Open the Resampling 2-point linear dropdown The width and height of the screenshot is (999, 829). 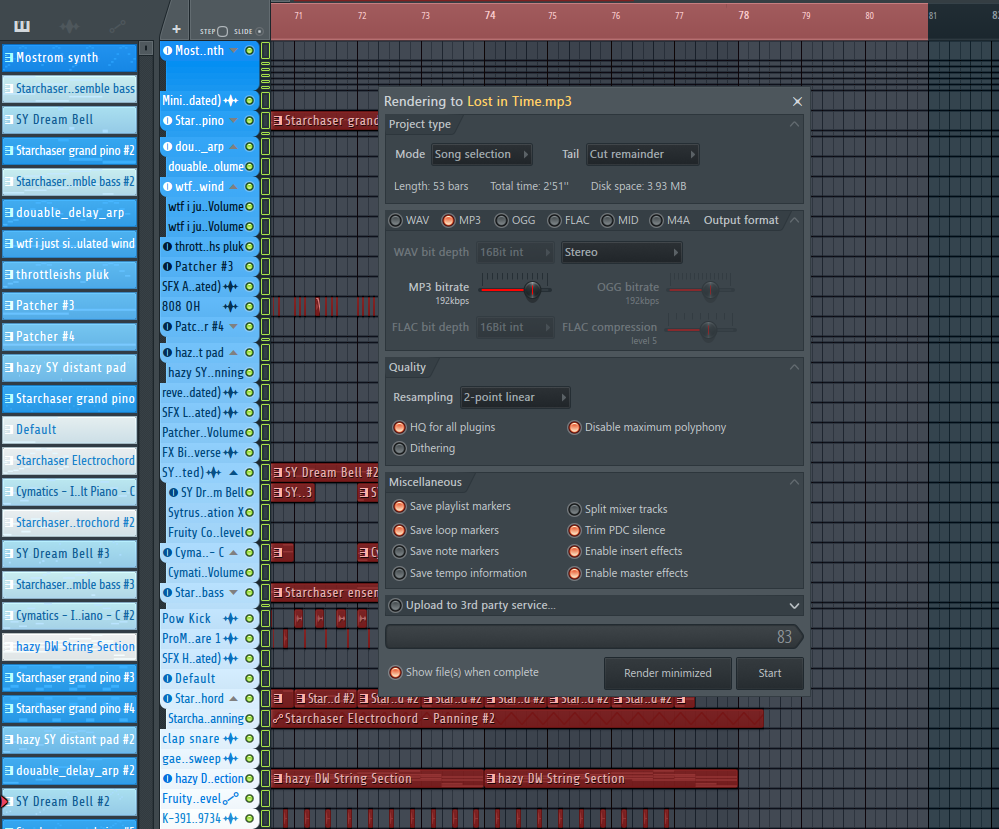coord(515,398)
